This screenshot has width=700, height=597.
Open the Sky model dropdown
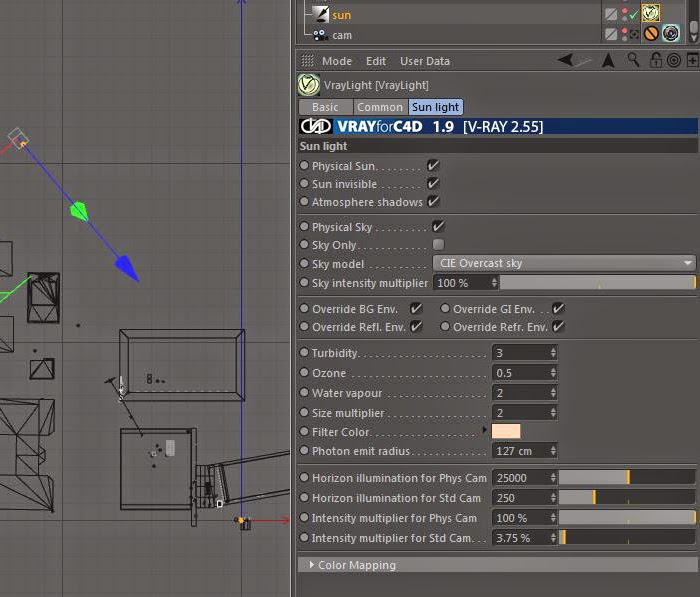coord(564,263)
